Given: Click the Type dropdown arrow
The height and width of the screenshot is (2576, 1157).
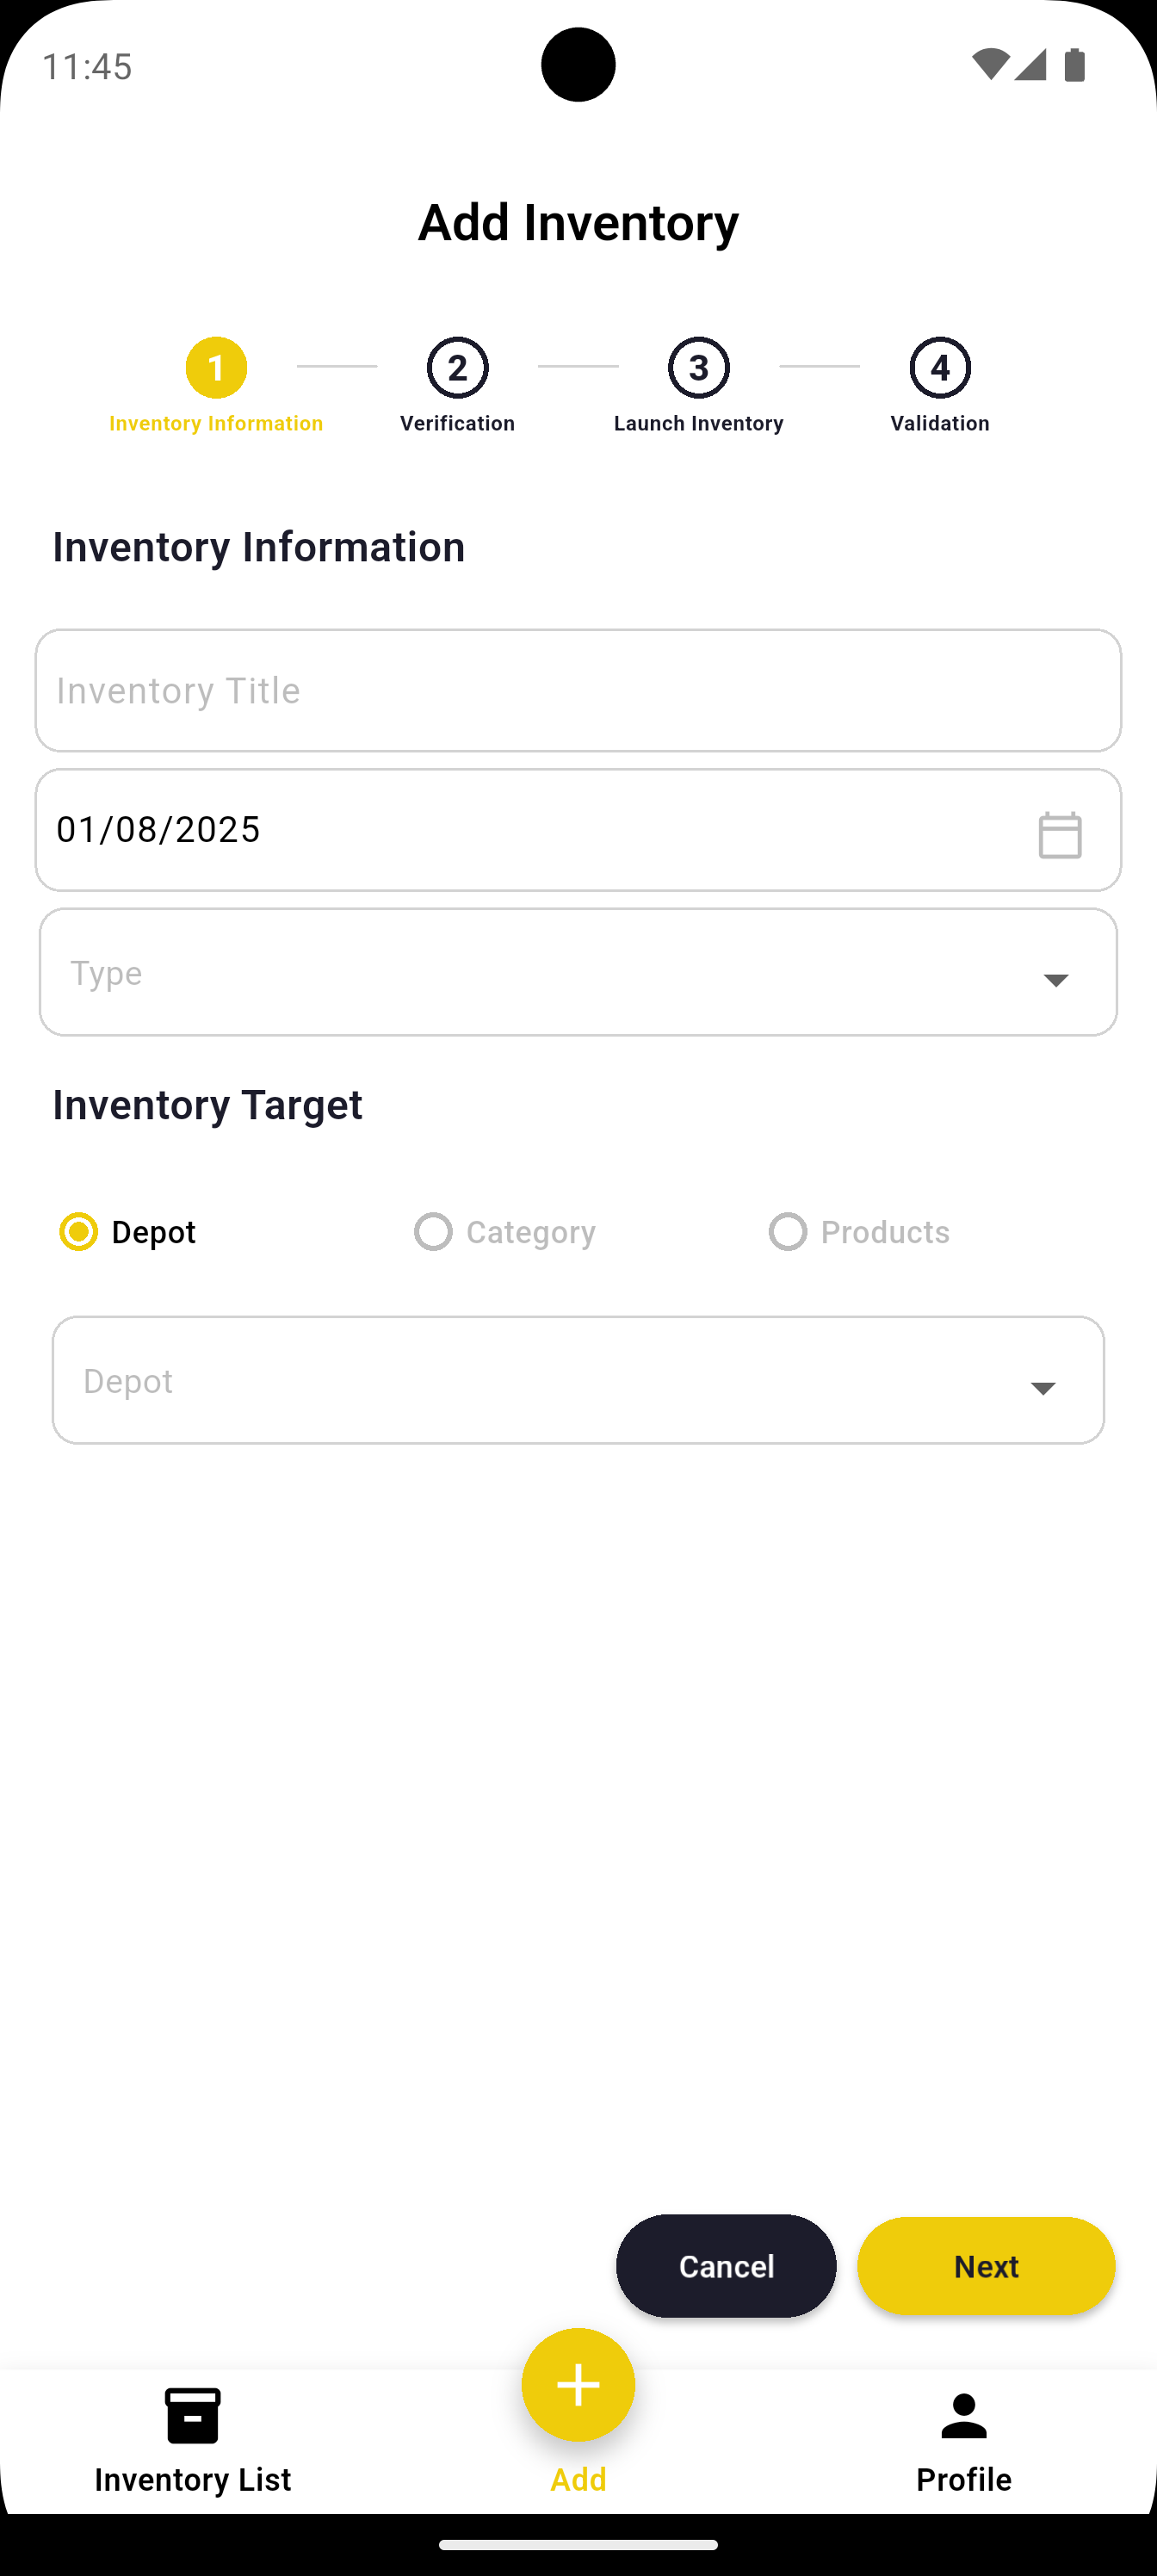Looking at the screenshot, I should coord(1056,980).
